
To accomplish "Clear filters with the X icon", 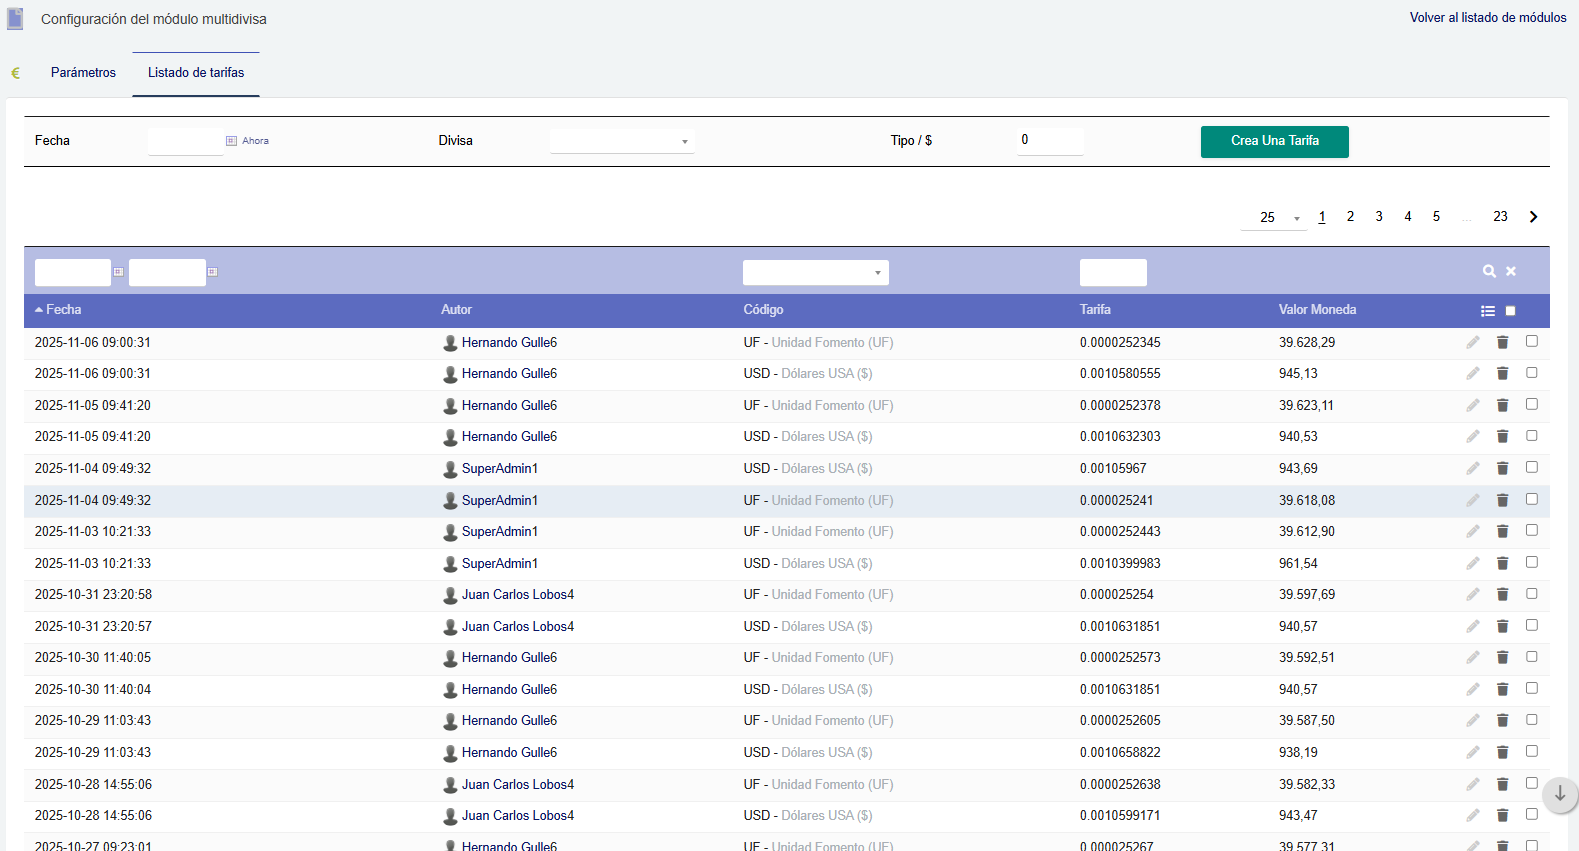I will tap(1511, 271).
